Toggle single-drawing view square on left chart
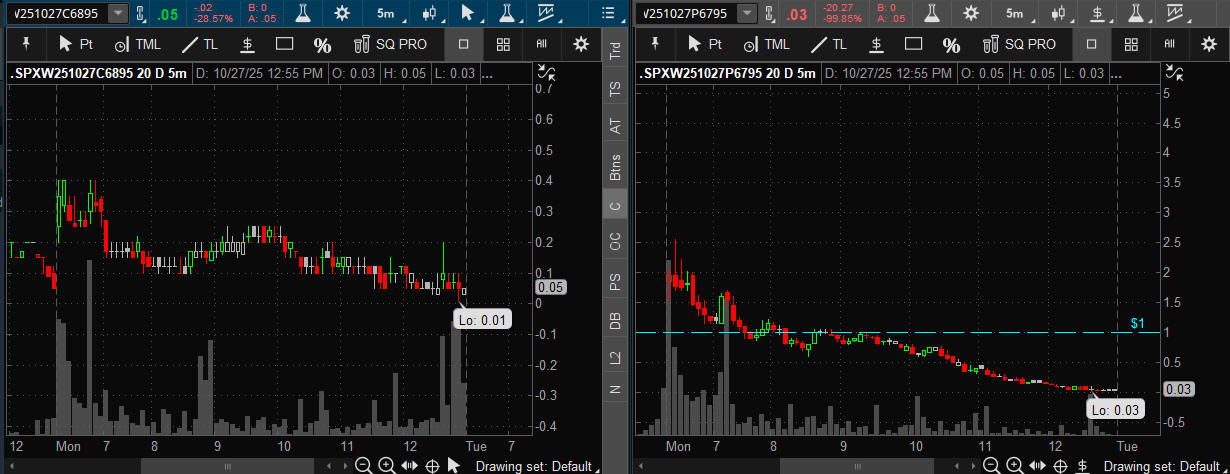This screenshot has height=474, width=1230. [463, 44]
